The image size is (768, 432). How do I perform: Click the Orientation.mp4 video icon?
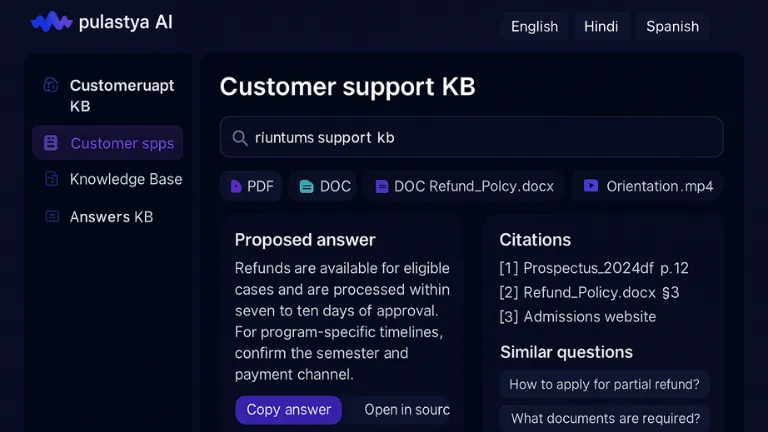point(591,186)
